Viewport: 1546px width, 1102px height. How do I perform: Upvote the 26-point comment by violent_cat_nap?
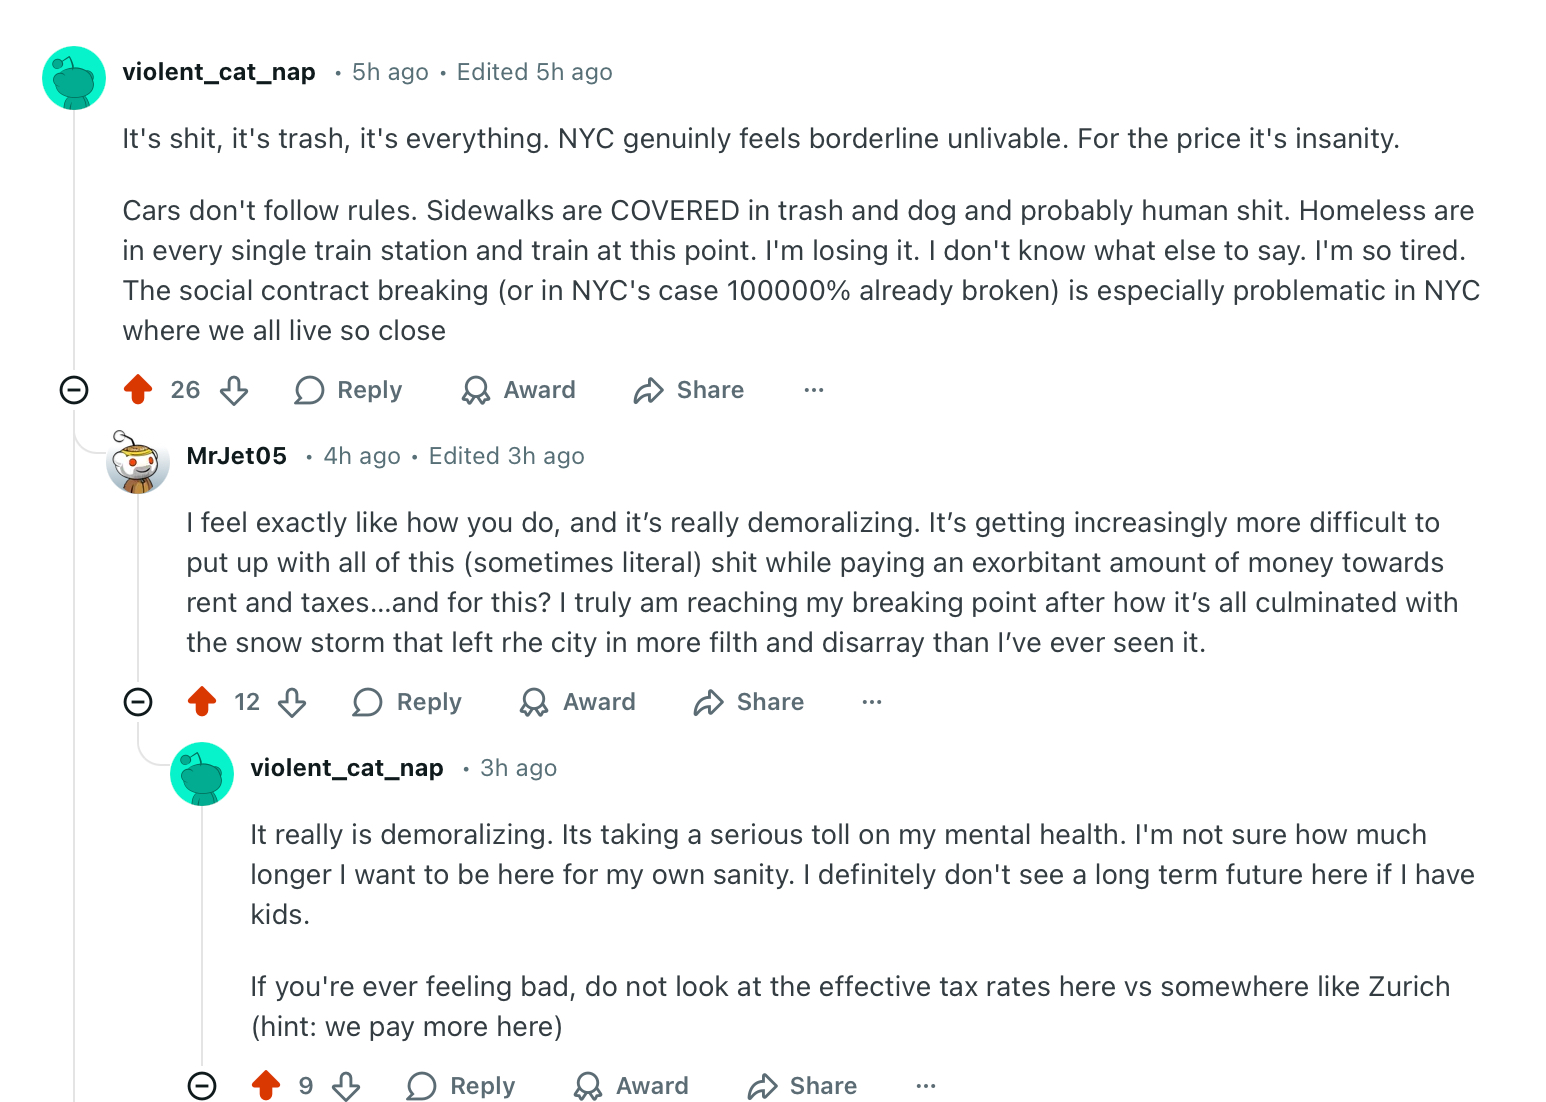(138, 389)
